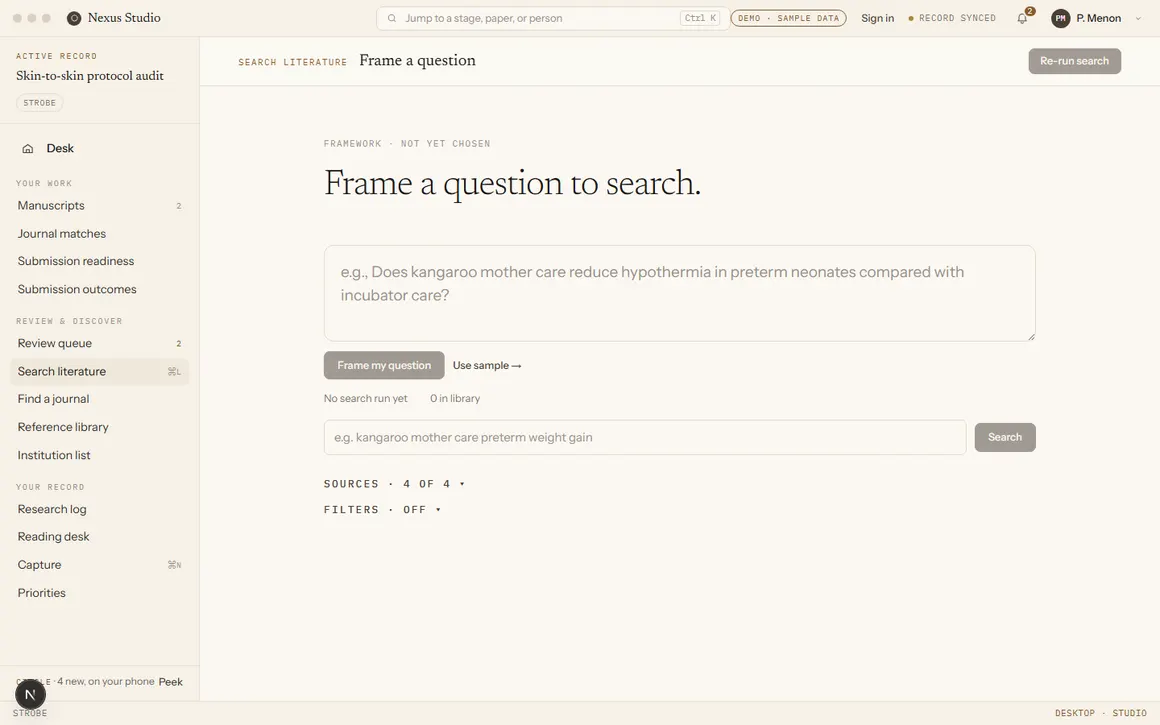Click the Record Synced status
This screenshot has width=1160, height=725.
pyautogui.click(x=952, y=18)
